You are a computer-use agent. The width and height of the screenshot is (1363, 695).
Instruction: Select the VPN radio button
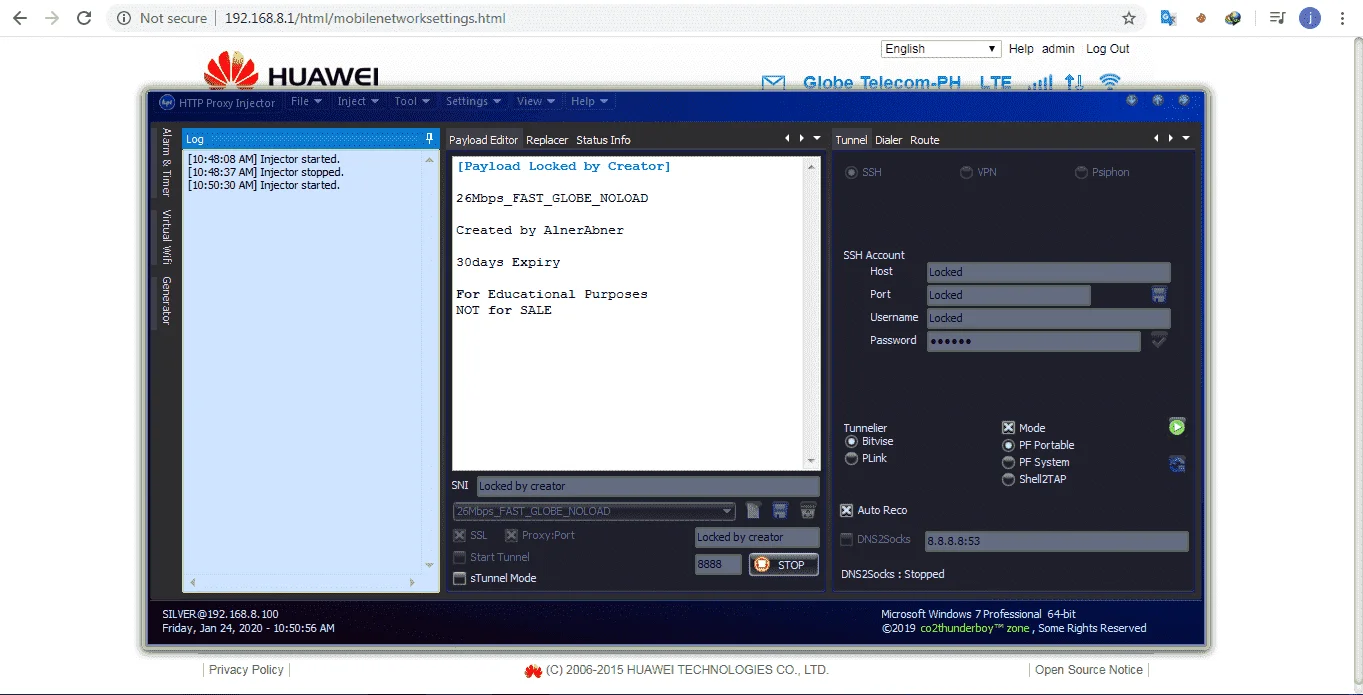(x=966, y=173)
